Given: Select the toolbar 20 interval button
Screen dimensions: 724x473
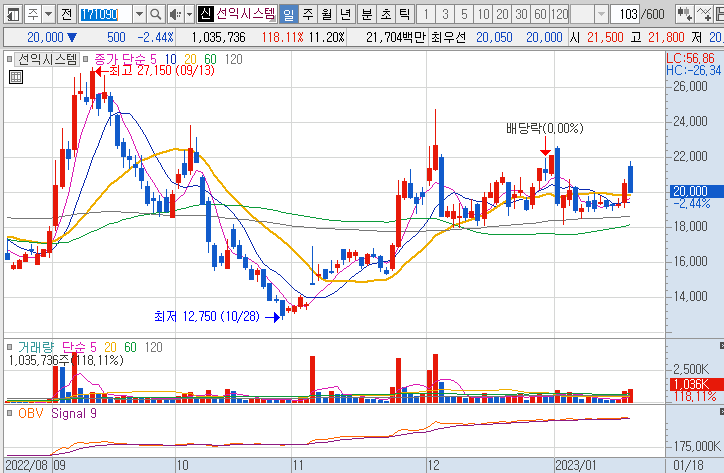Looking at the screenshot, I should pyautogui.click(x=502, y=14).
